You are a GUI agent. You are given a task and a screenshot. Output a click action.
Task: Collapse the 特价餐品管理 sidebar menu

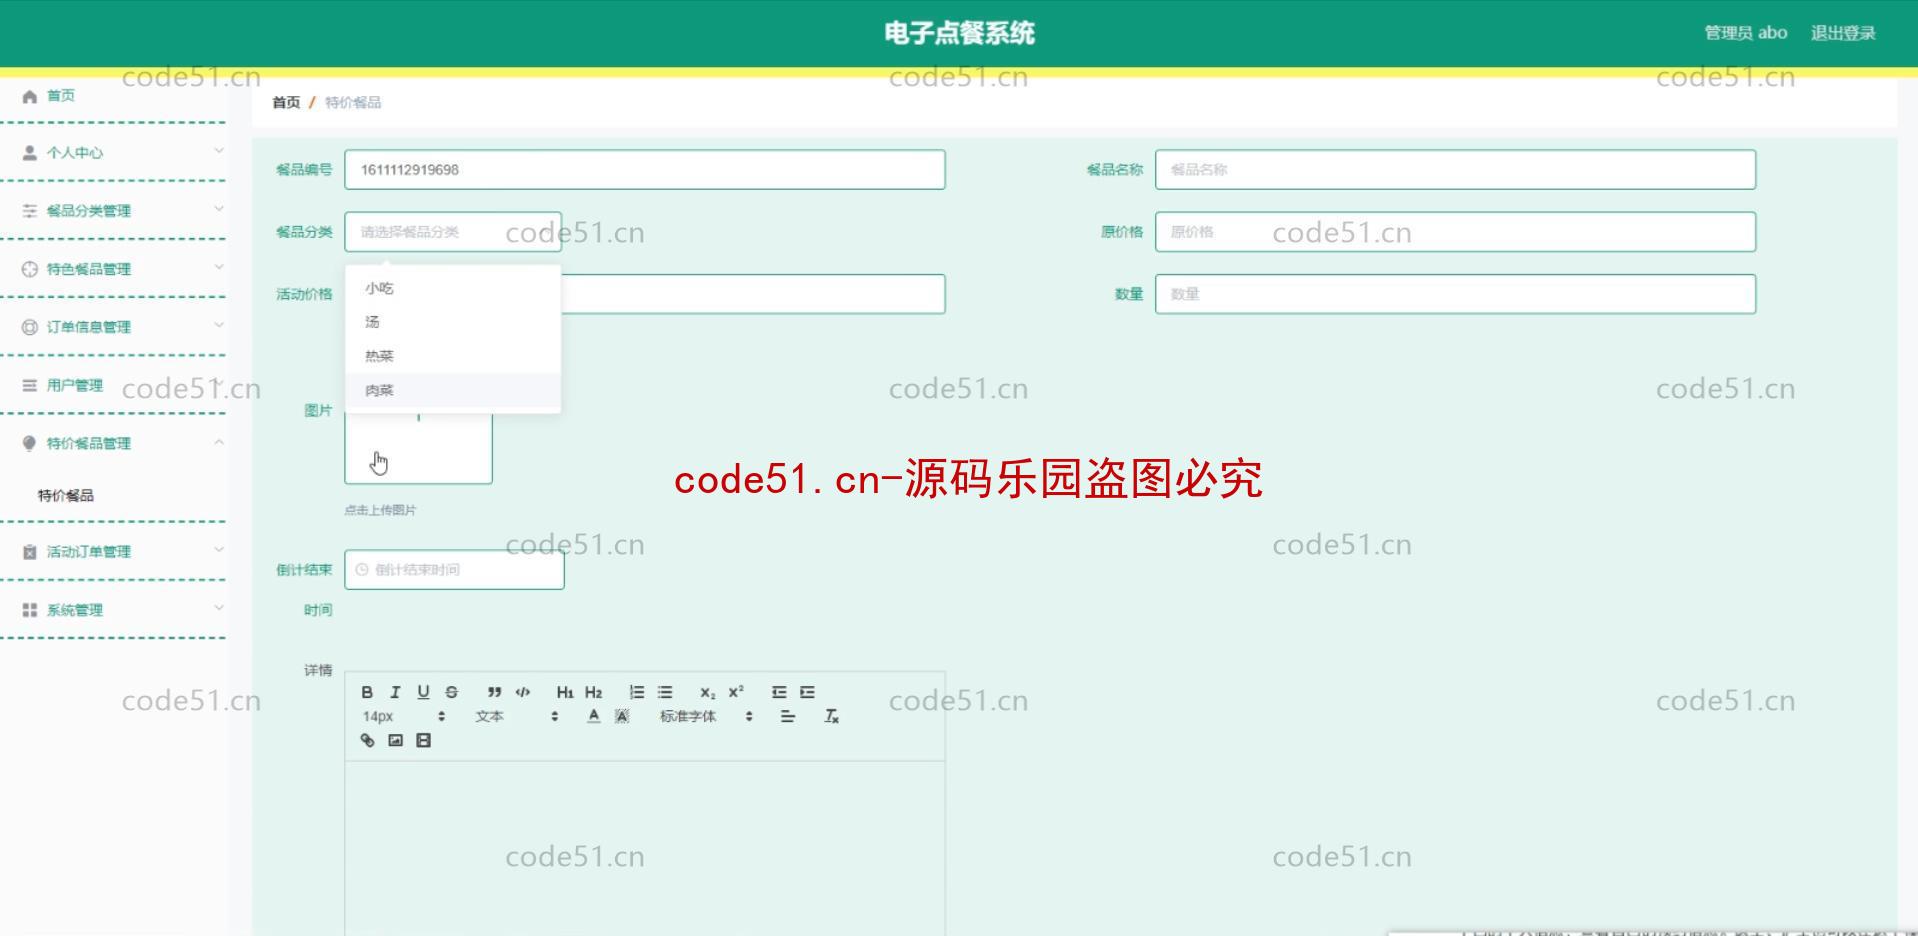113,443
